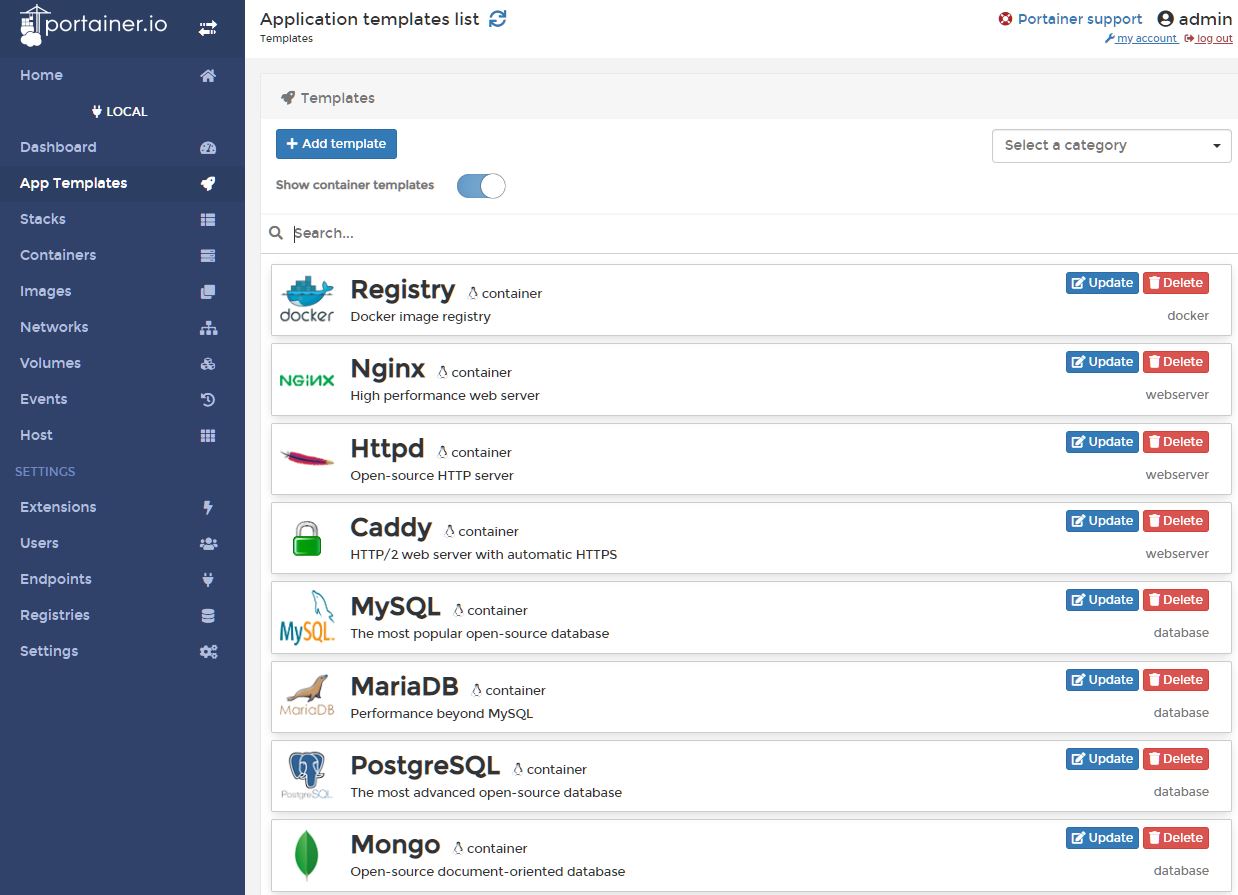
Task: Open the Select a category dropdown
Action: [1111, 145]
